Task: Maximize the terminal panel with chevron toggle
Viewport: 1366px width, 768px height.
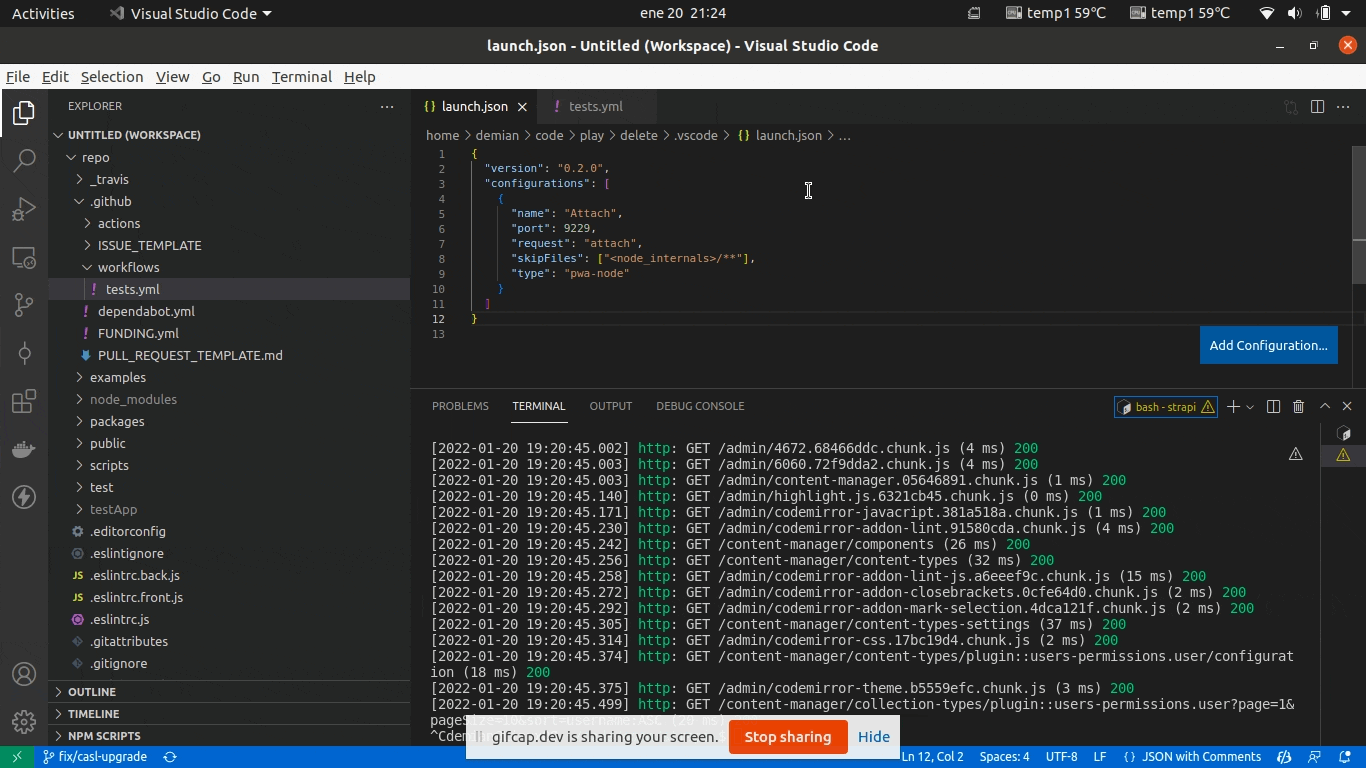Action: click(1324, 406)
